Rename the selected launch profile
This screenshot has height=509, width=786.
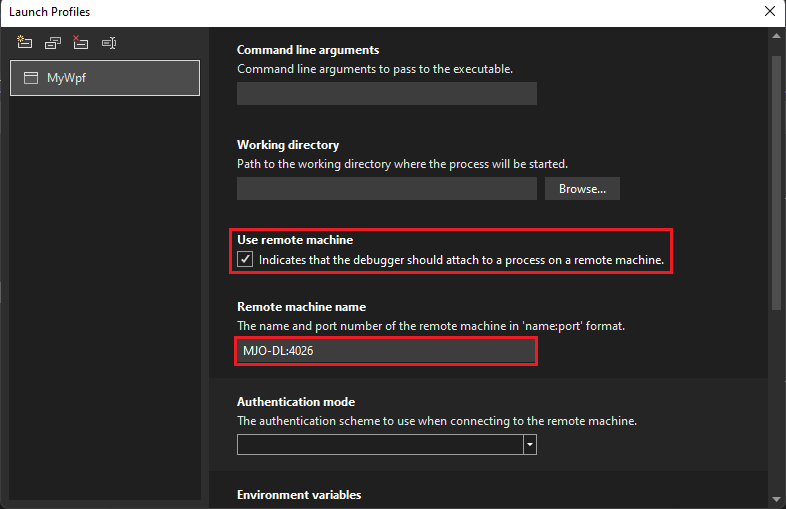click(x=109, y=43)
